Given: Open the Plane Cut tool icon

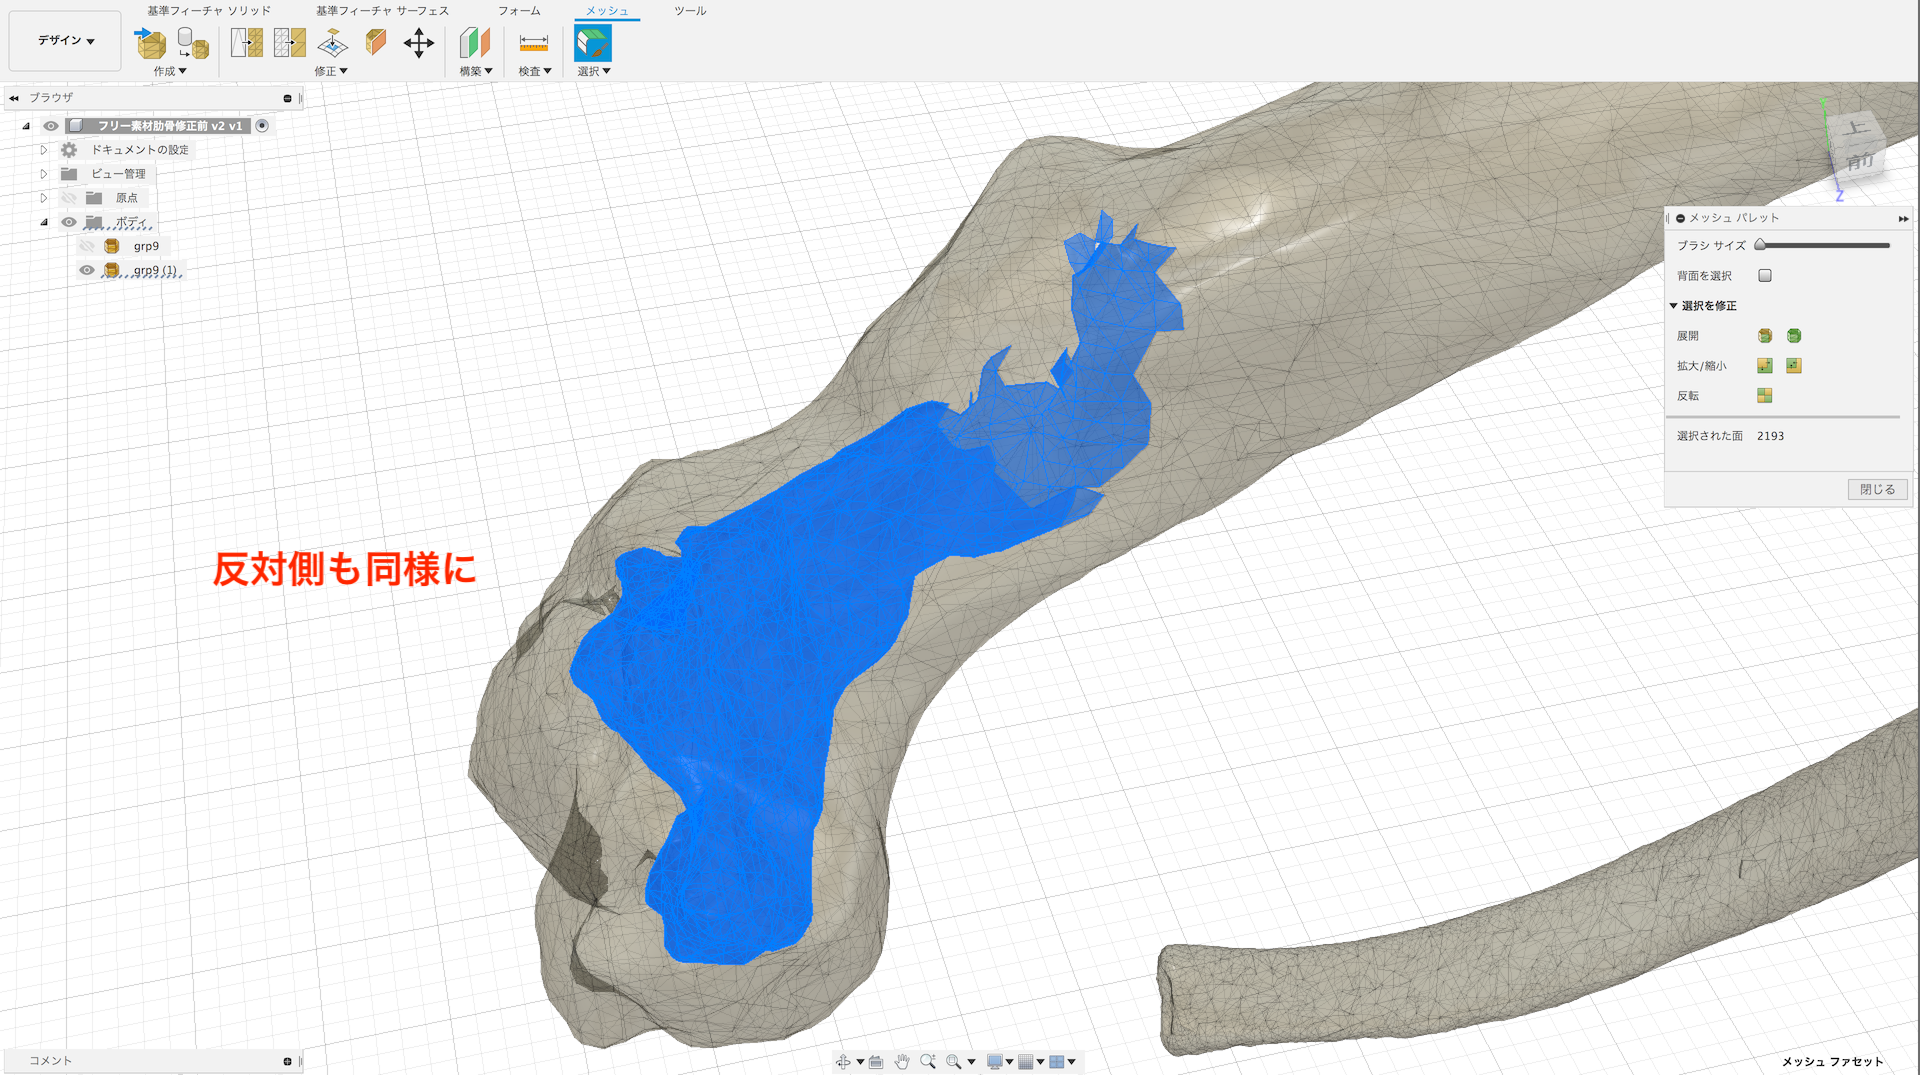Looking at the screenshot, I should tap(333, 43).
